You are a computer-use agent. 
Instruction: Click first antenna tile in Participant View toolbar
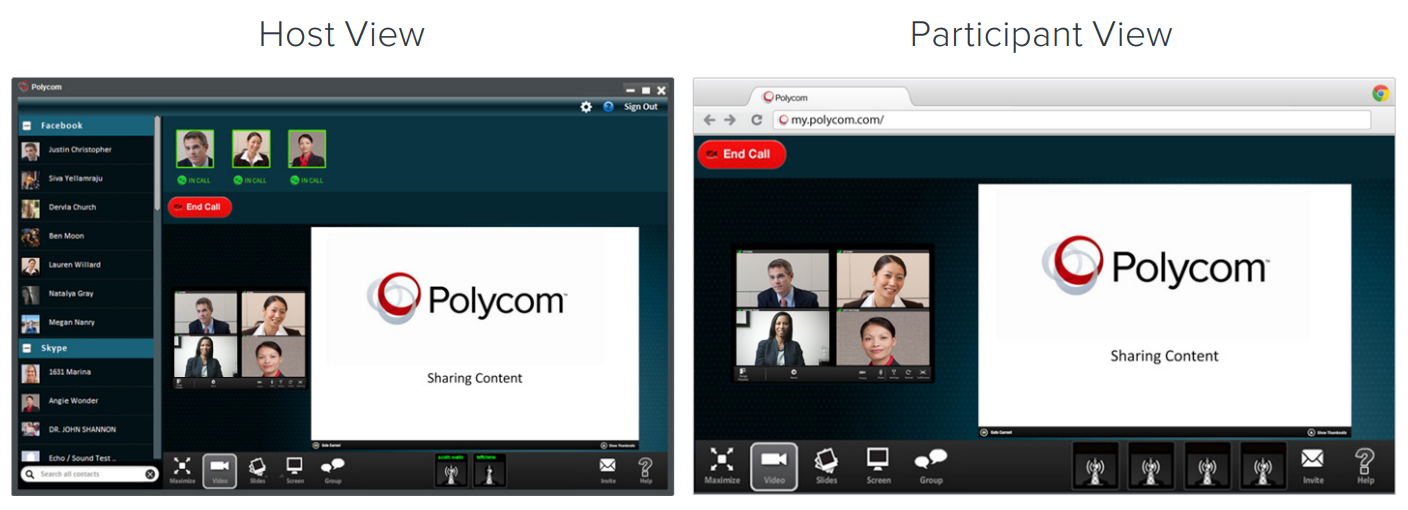coord(1095,466)
